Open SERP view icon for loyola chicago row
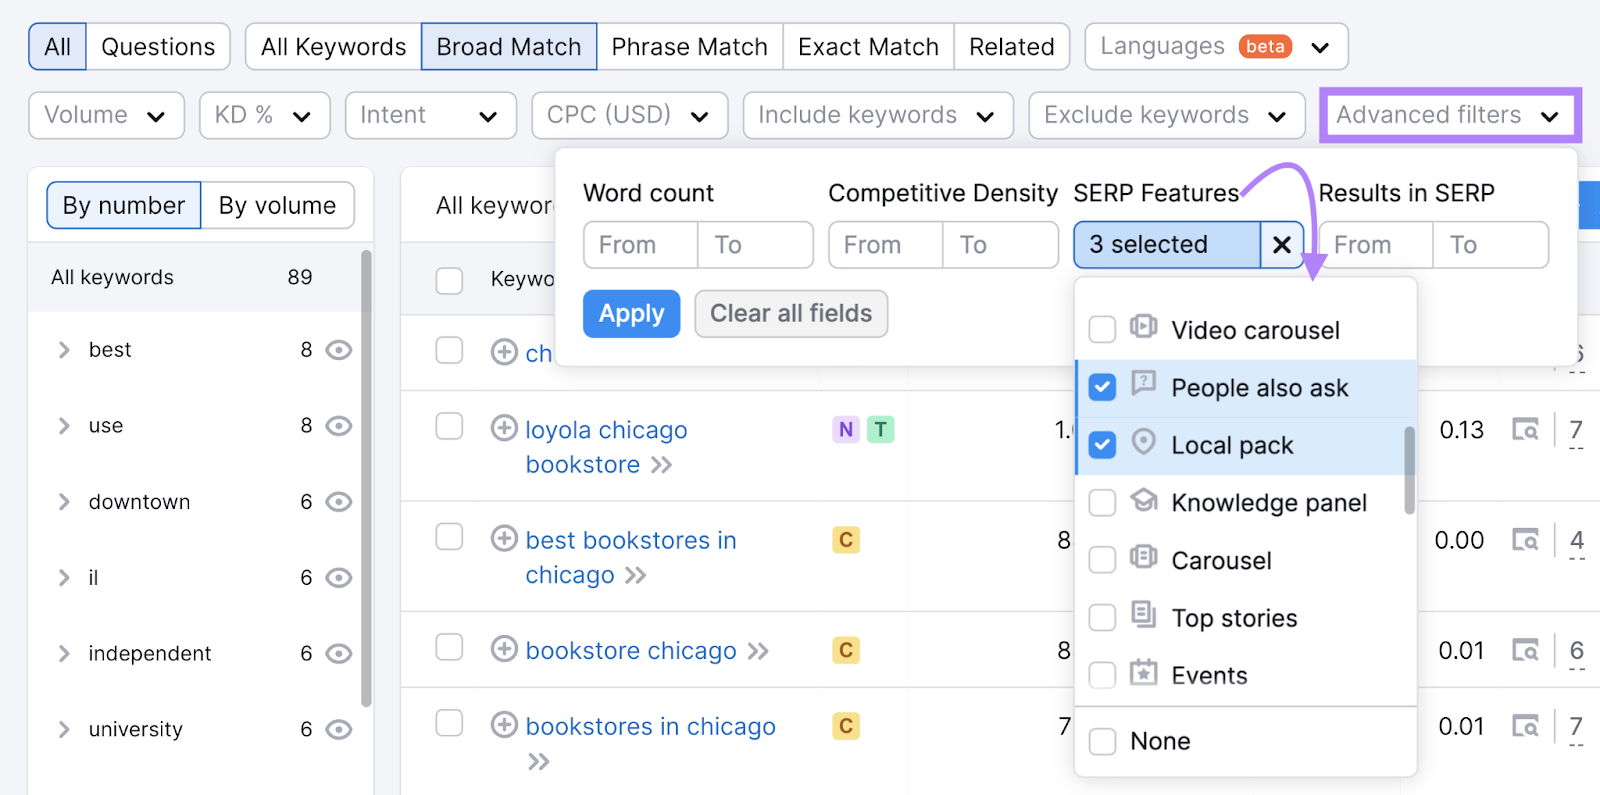This screenshot has width=1600, height=795. pyautogui.click(x=1525, y=430)
